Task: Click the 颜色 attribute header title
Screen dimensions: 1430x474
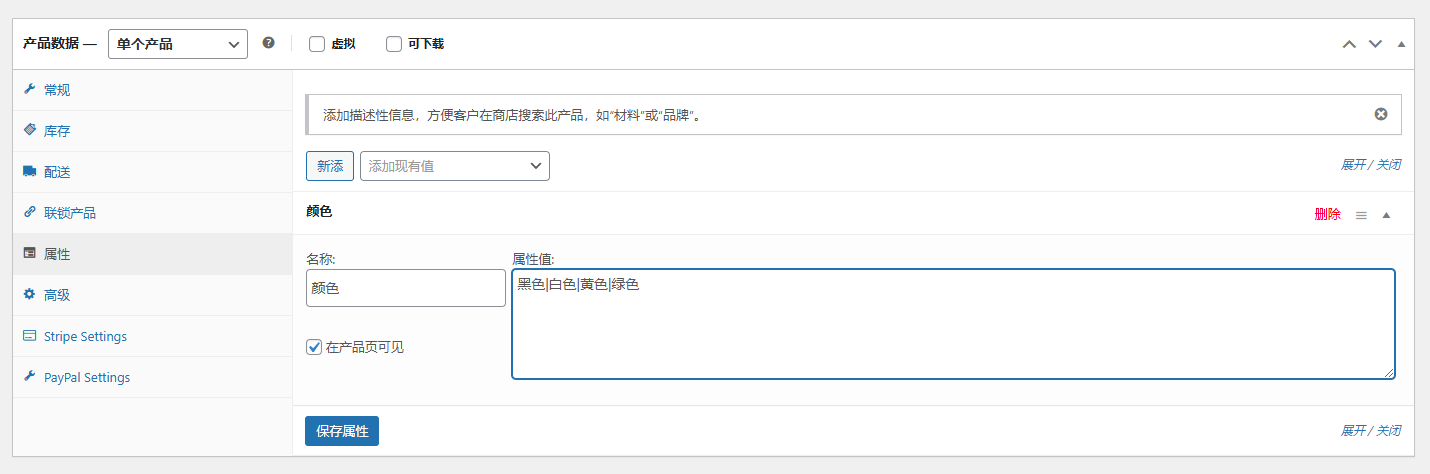Action: coord(319,212)
